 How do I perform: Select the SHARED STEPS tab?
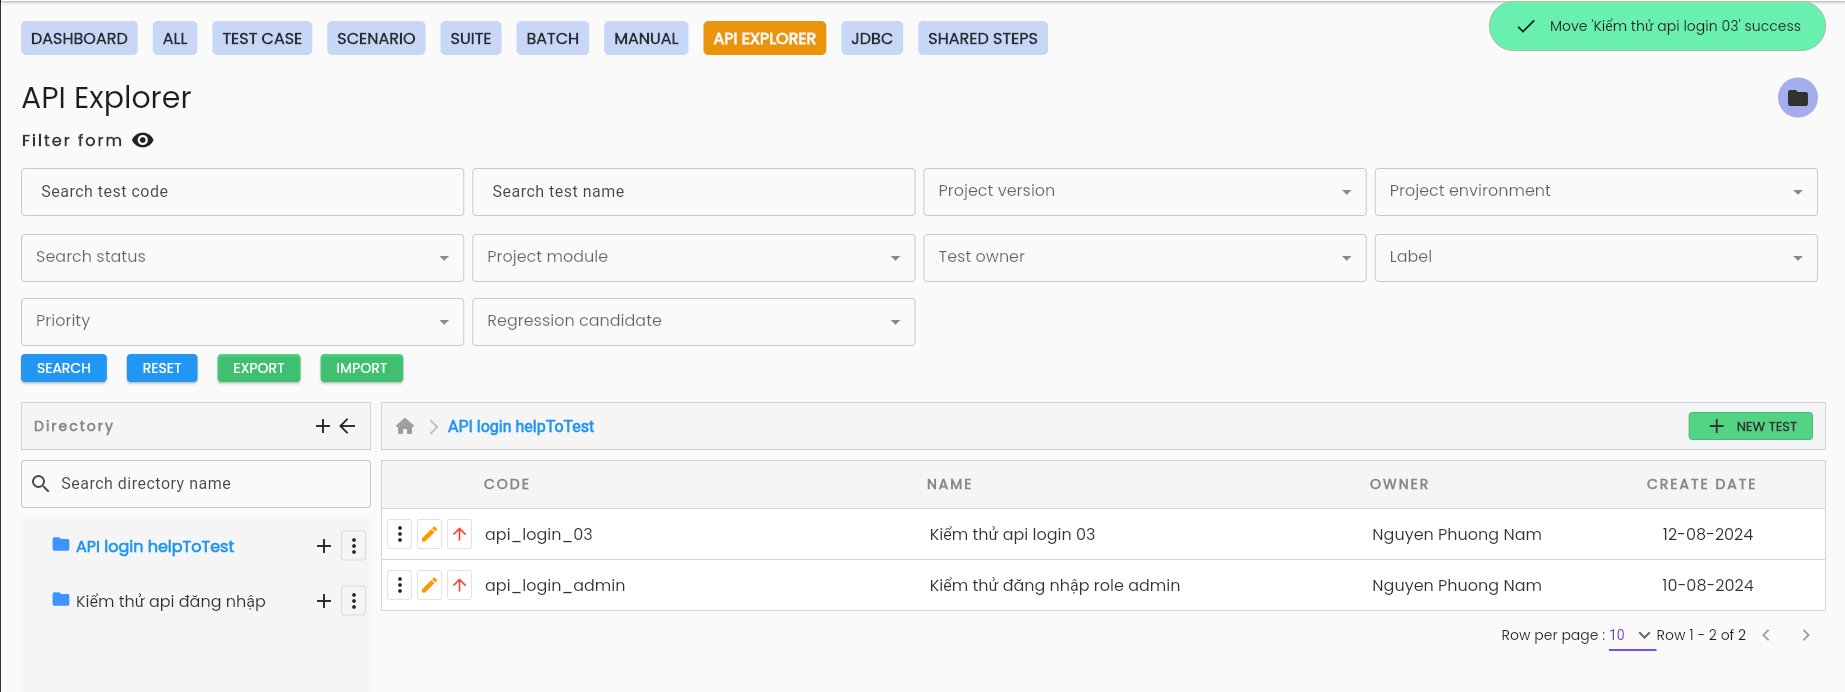[982, 38]
